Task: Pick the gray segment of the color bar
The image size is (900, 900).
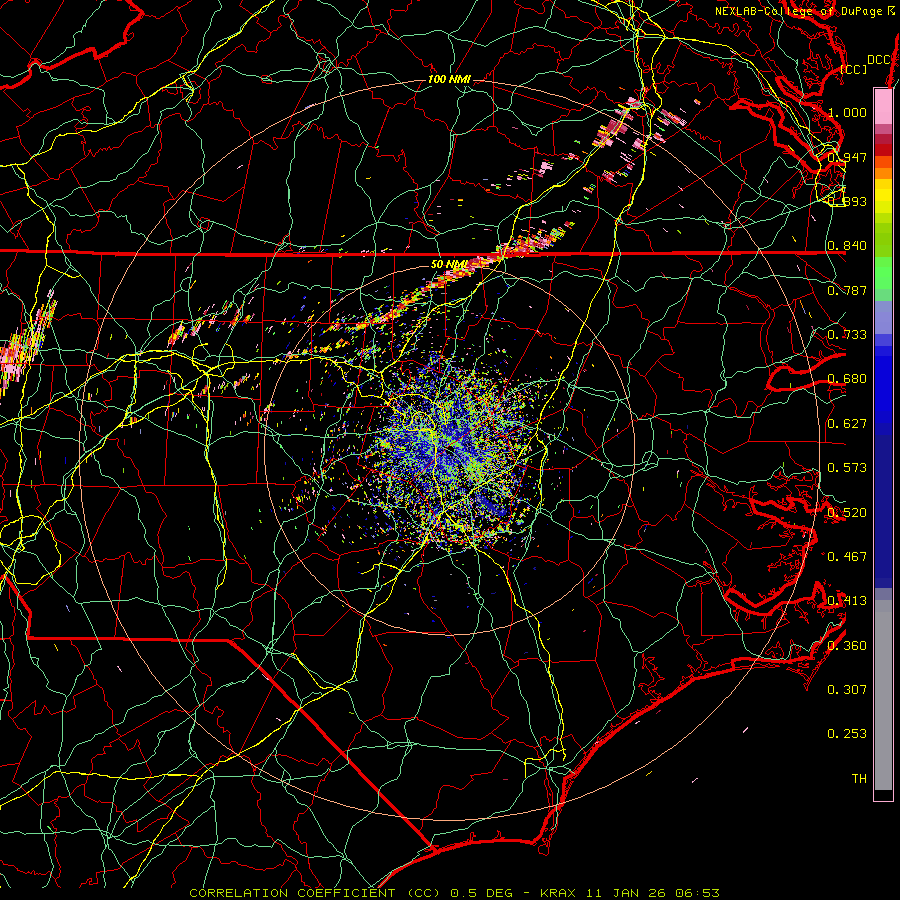Action: pyautogui.click(x=883, y=695)
